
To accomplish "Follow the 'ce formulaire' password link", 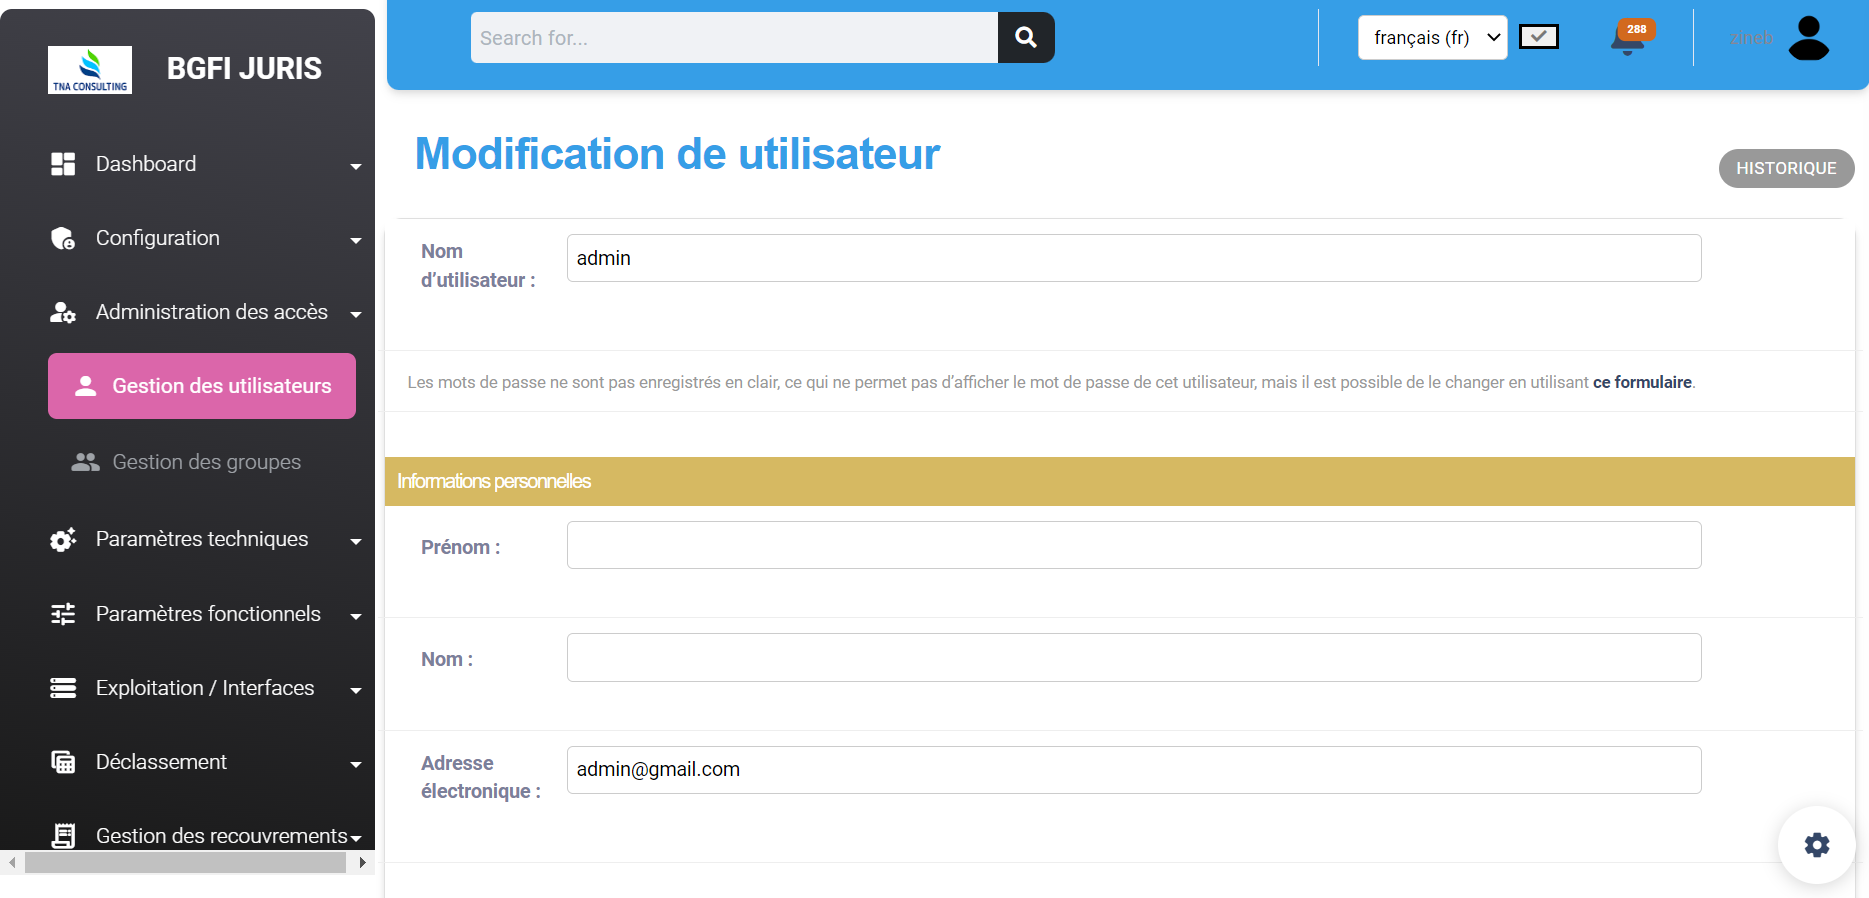I will (1641, 382).
